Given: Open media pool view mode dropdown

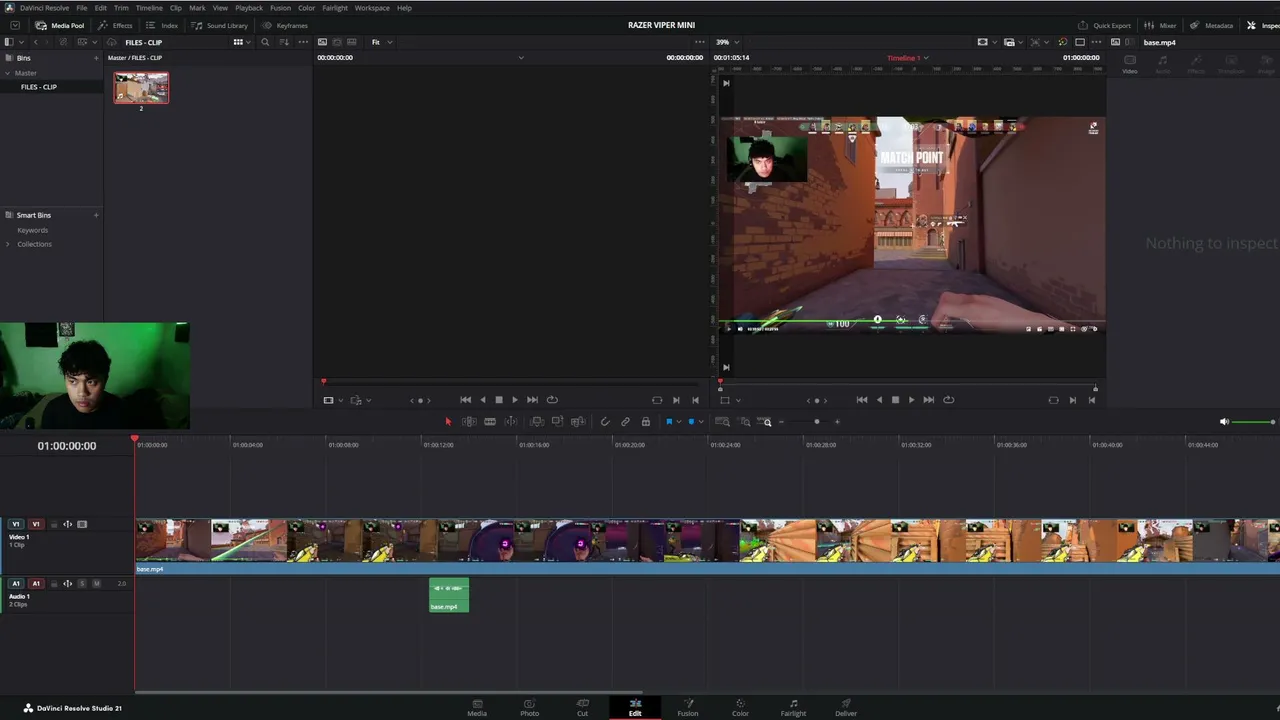Looking at the screenshot, I should pos(241,42).
